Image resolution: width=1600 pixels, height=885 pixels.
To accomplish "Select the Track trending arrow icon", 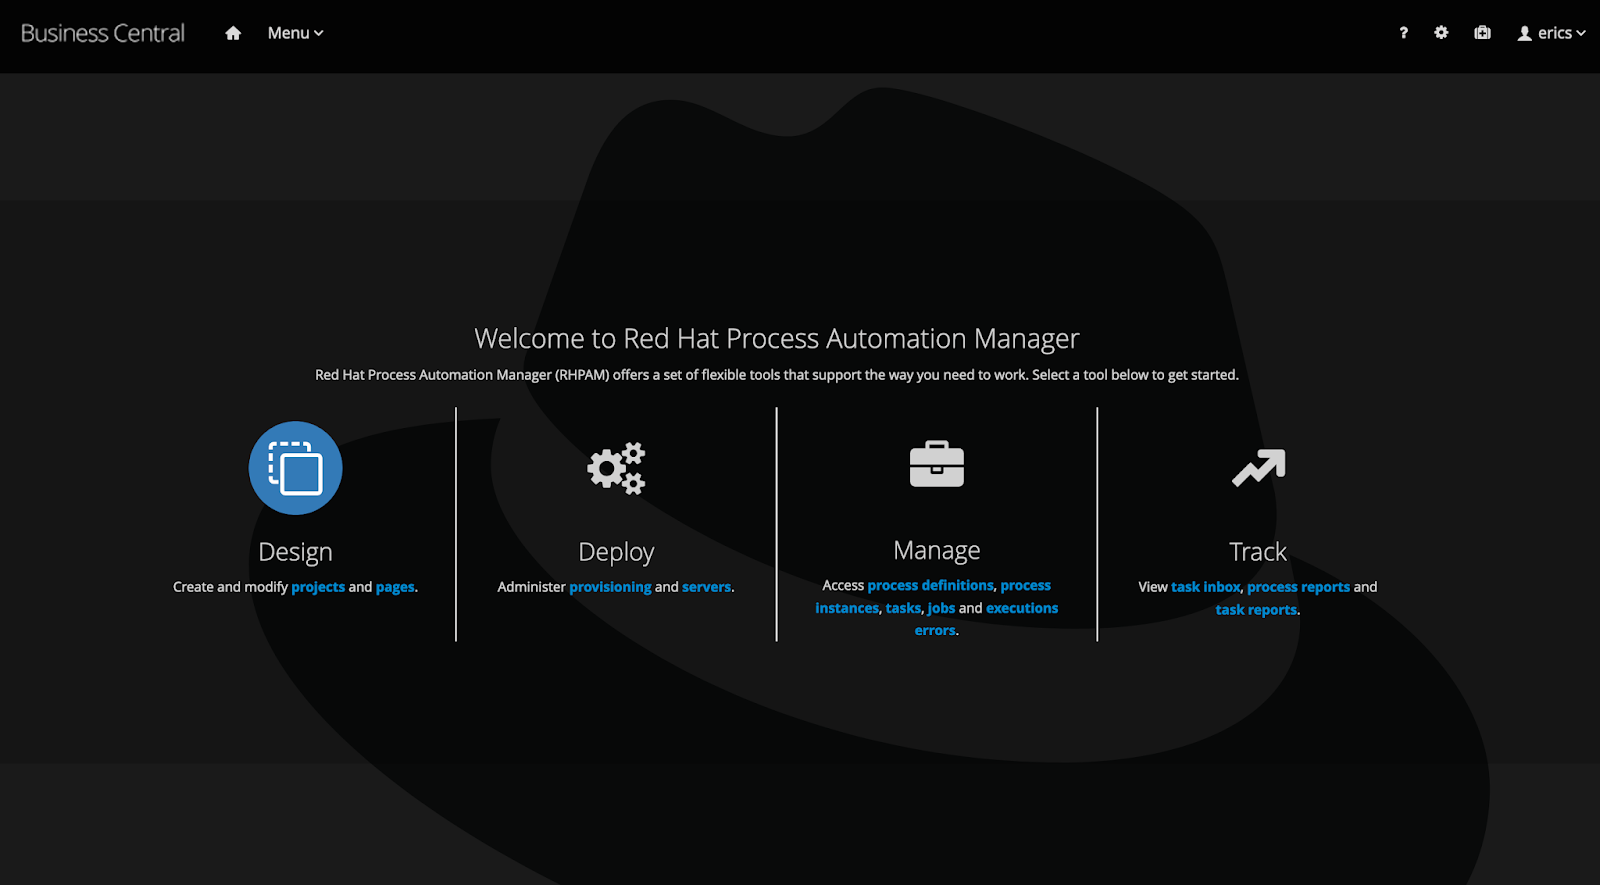I will pyautogui.click(x=1258, y=468).
